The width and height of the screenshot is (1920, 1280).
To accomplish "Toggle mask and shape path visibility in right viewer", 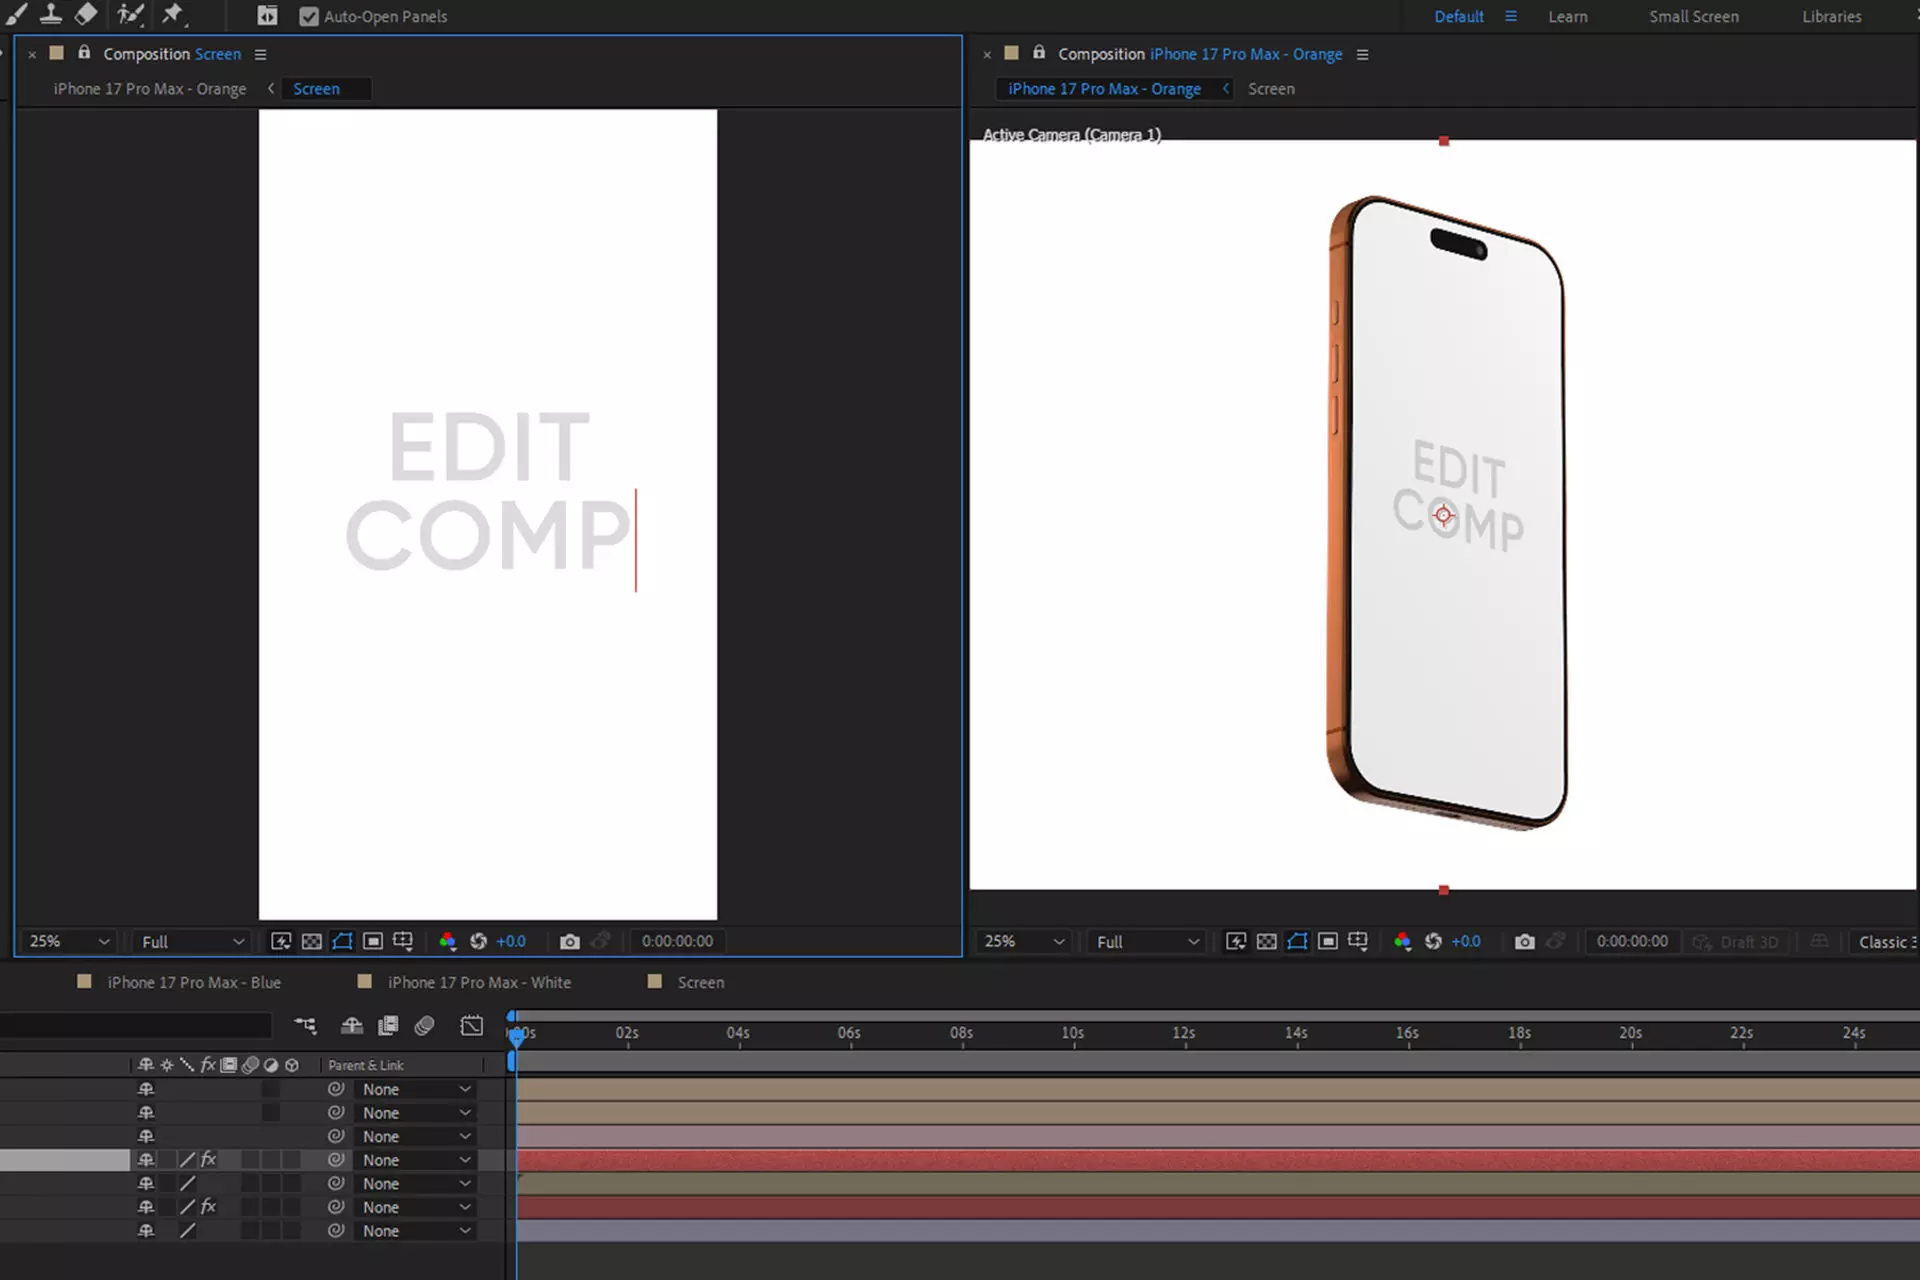I will point(1297,941).
